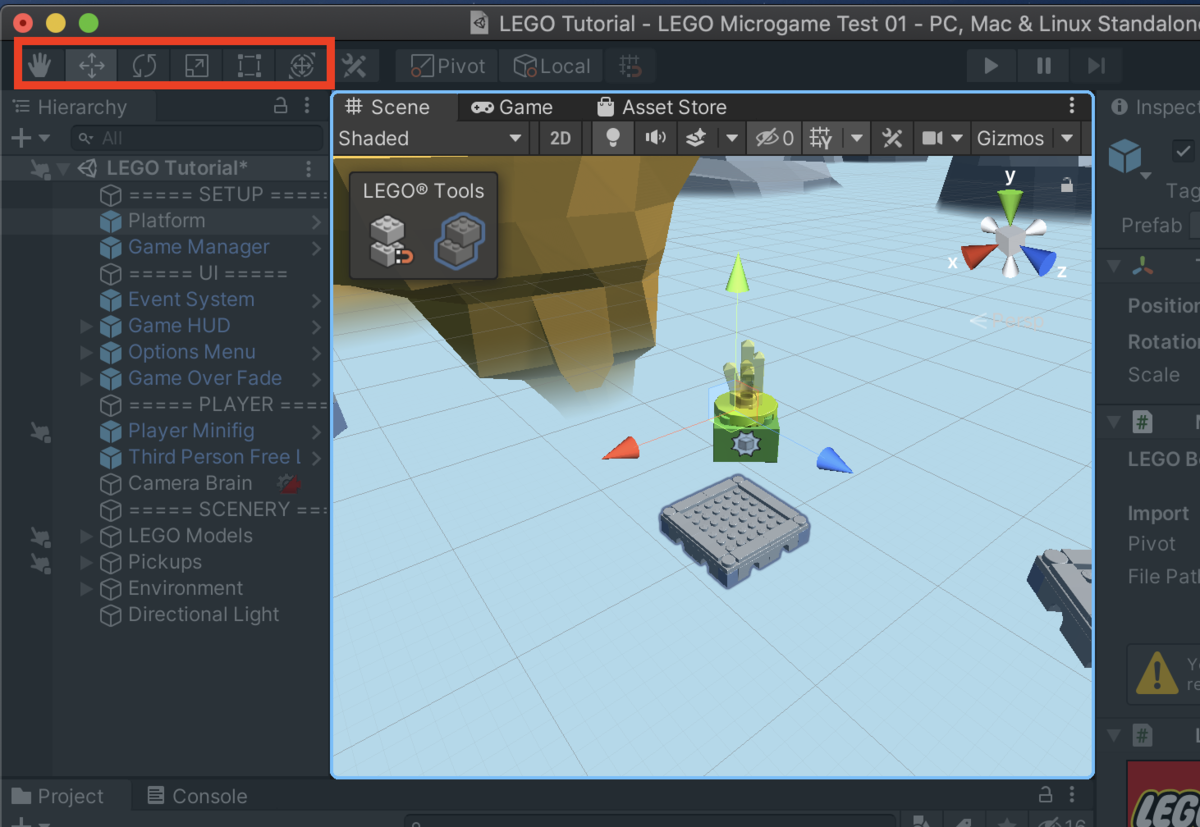Open the Asset Store tab
This screenshot has height=827, width=1200.
(x=661, y=107)
